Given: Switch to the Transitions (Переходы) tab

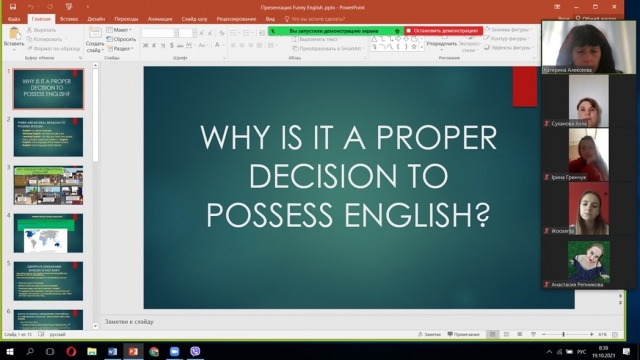Looking at the screenshot, I should (126, 19).
